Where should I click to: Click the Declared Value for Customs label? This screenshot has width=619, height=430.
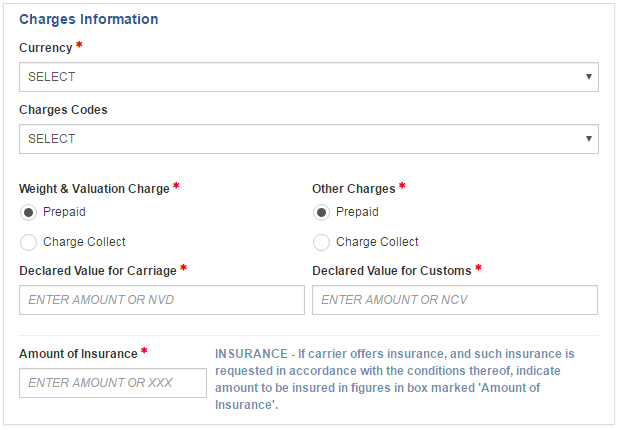click(x=392, y=271)
